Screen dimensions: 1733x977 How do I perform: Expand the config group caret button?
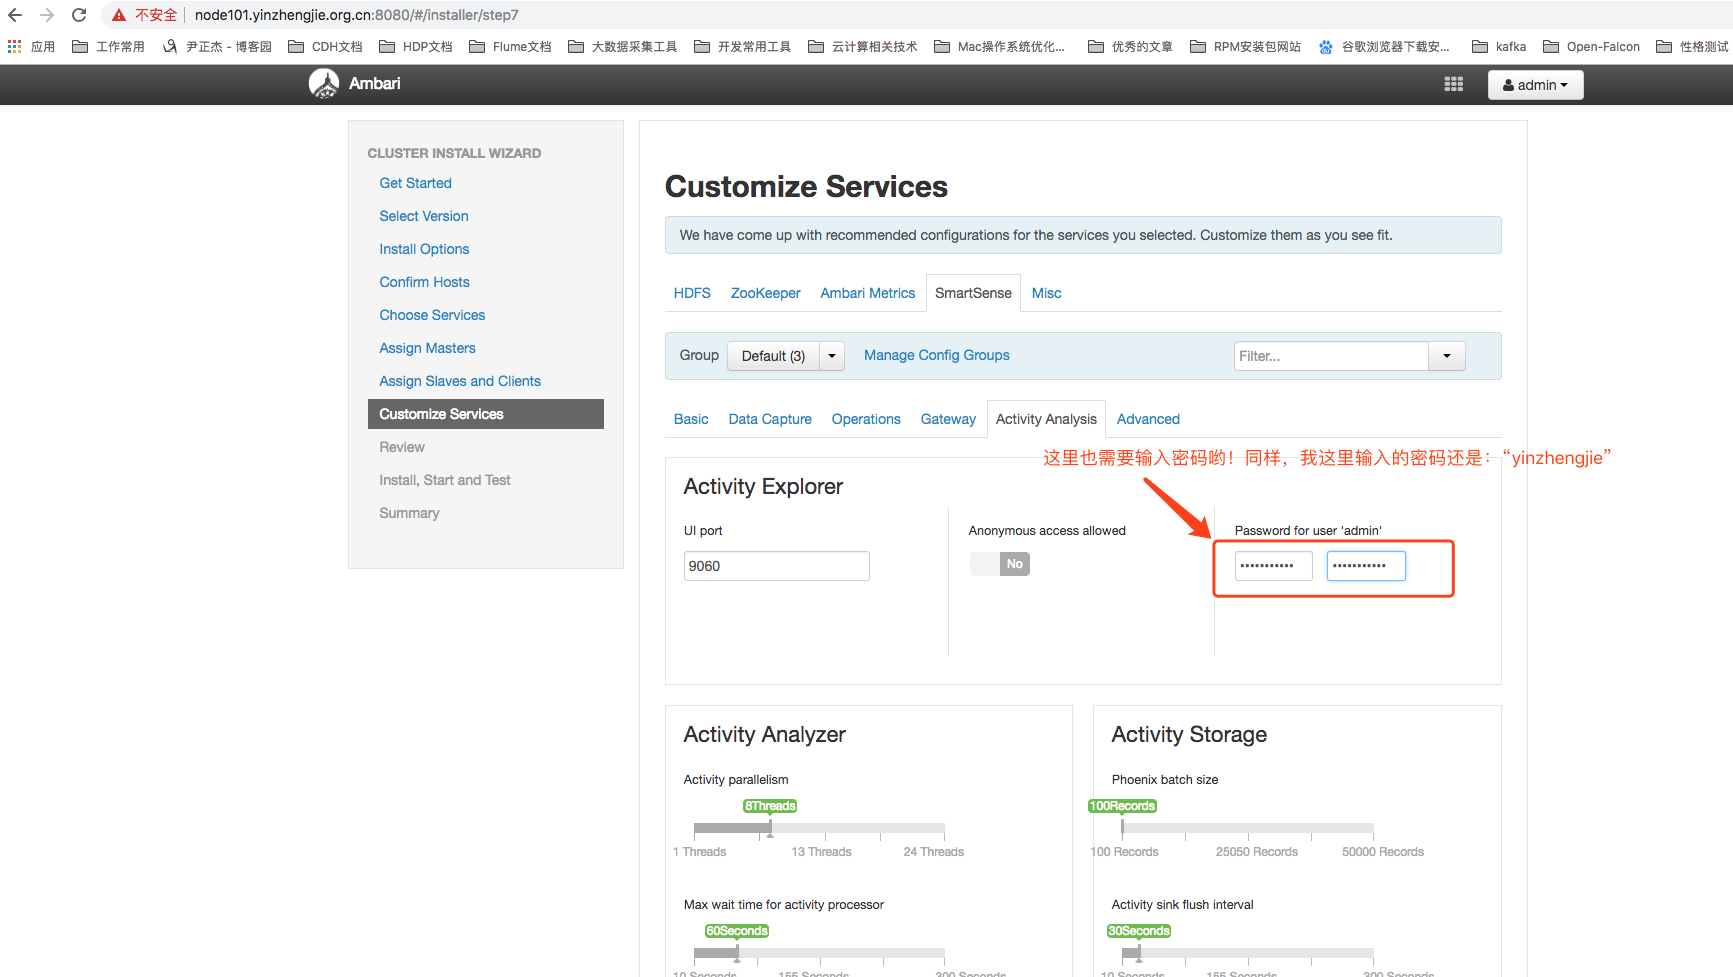point(832,356)
